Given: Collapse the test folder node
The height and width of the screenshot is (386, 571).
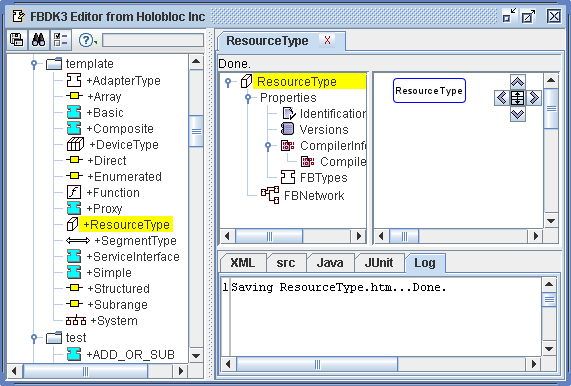Looking at the screenshot, I should pyautogui.click(x=34, y=338).
